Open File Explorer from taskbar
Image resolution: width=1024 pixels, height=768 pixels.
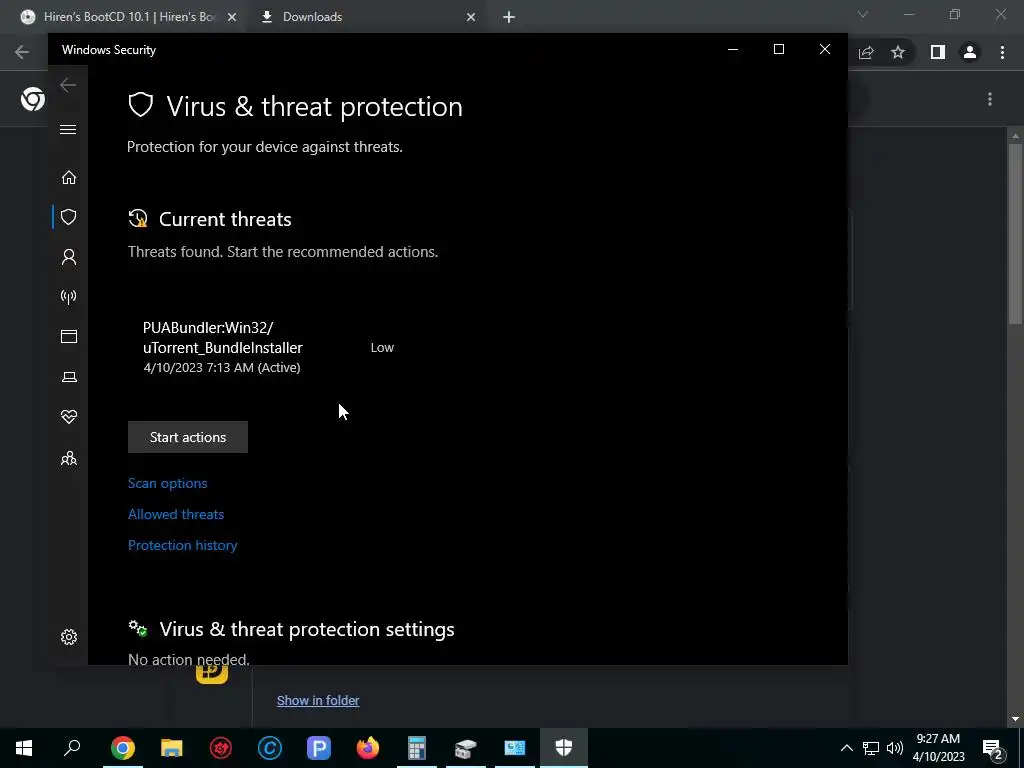coord(172,748)
